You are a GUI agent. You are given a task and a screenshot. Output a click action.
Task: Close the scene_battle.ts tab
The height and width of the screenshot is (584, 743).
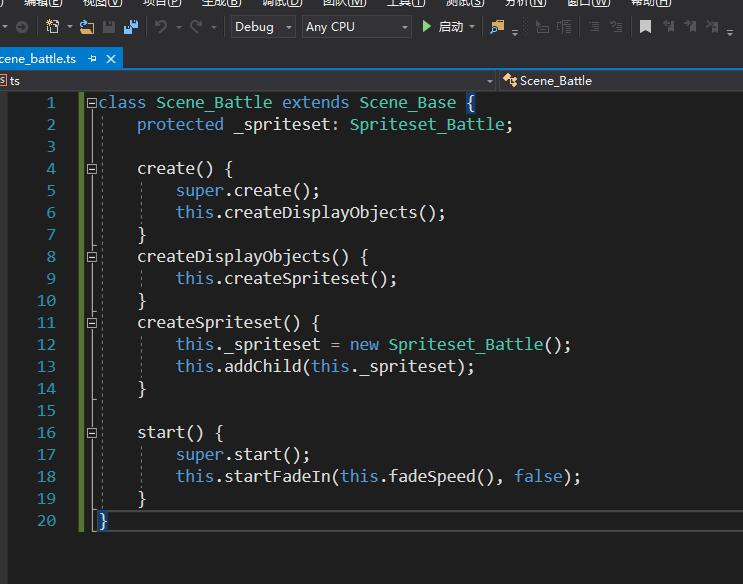point(111,59)
